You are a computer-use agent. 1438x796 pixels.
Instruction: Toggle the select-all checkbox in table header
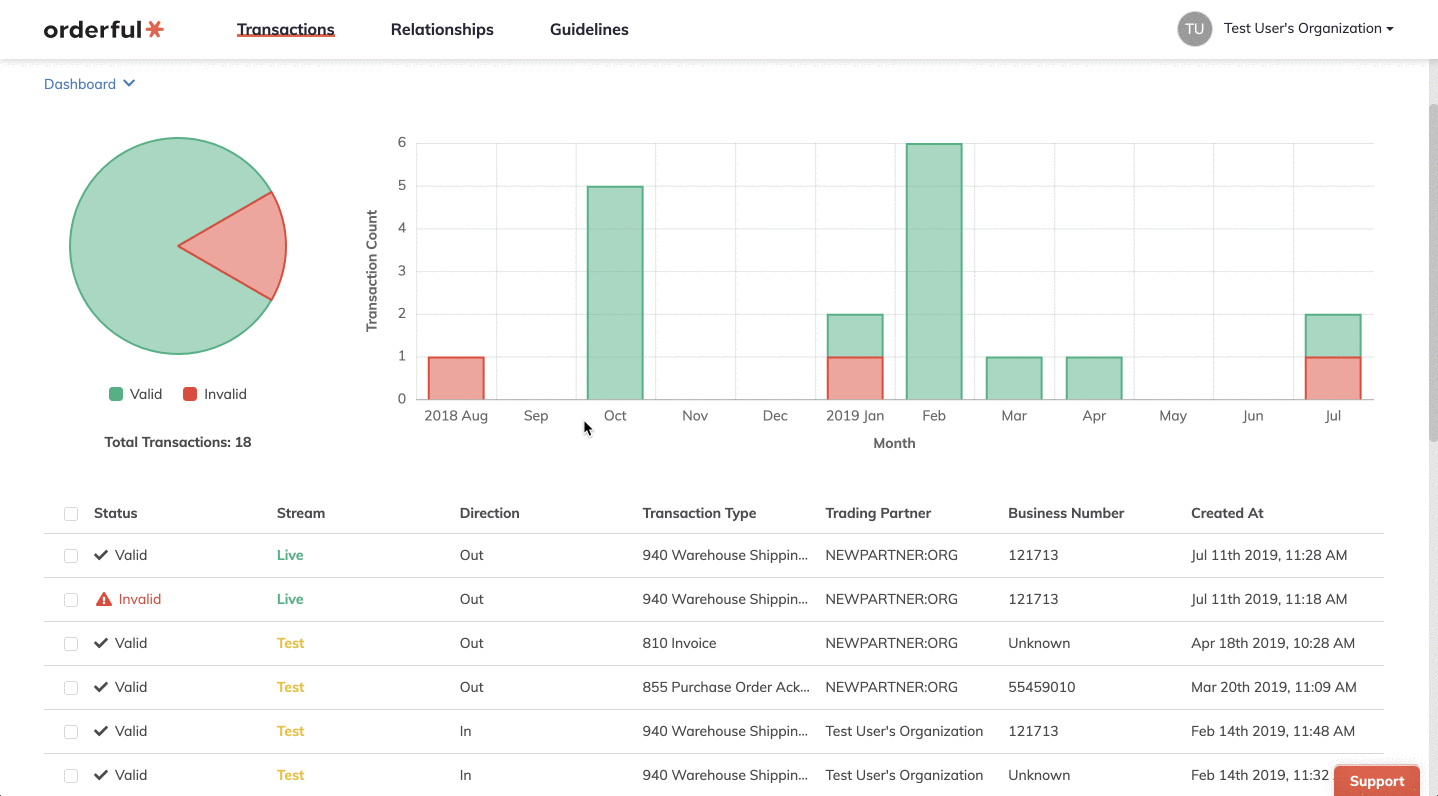point(71,514)
